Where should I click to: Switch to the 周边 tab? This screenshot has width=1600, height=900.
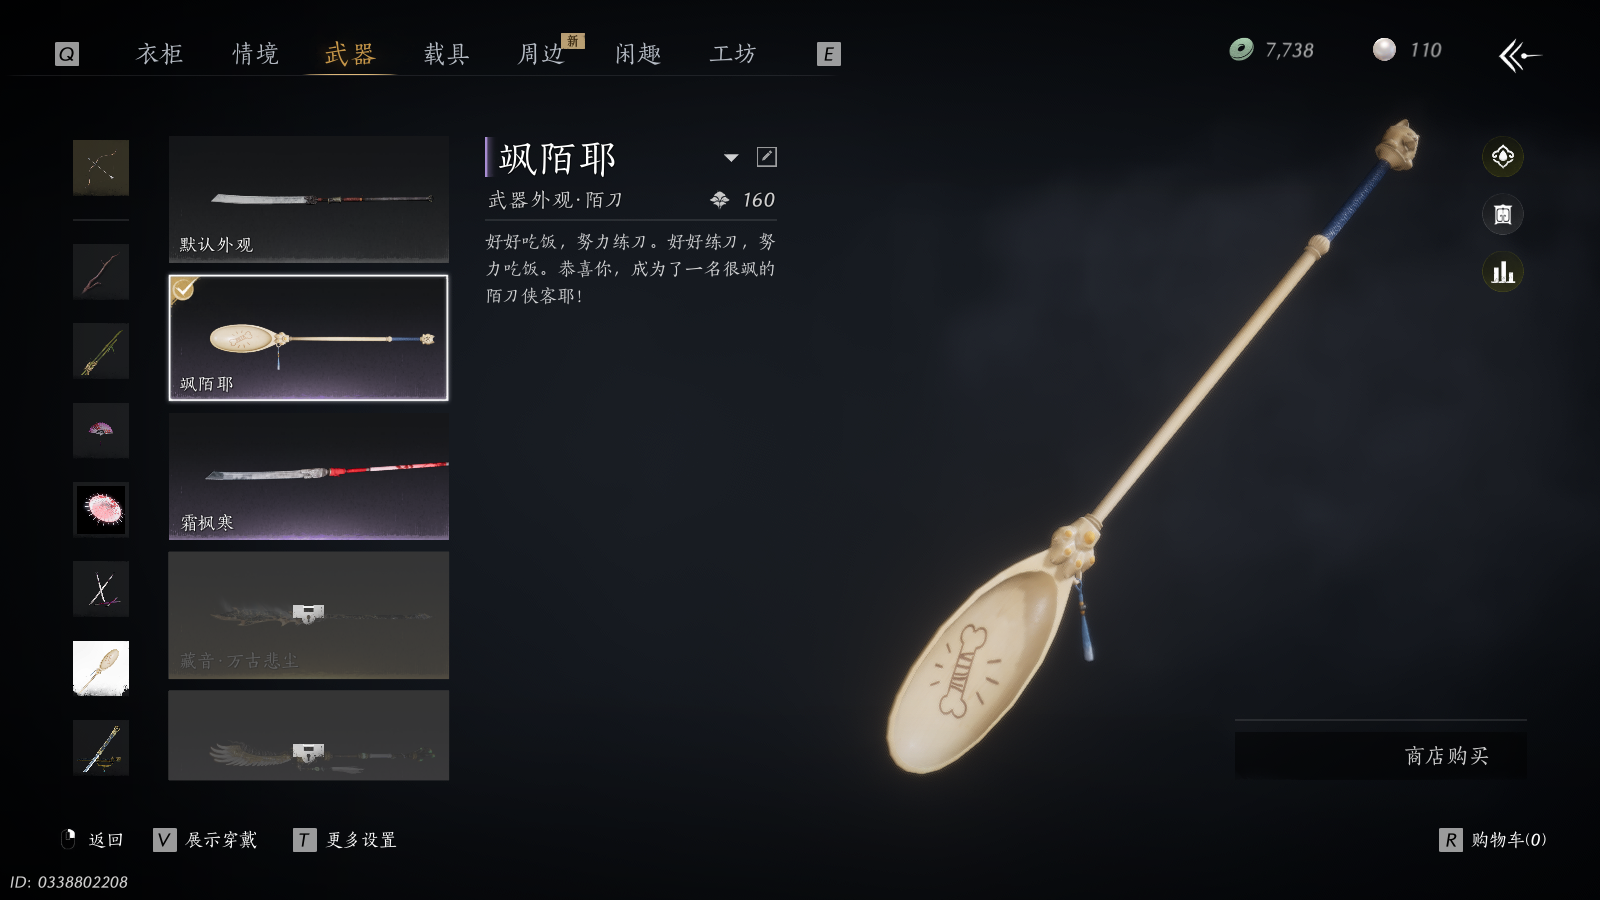(542, 54)
